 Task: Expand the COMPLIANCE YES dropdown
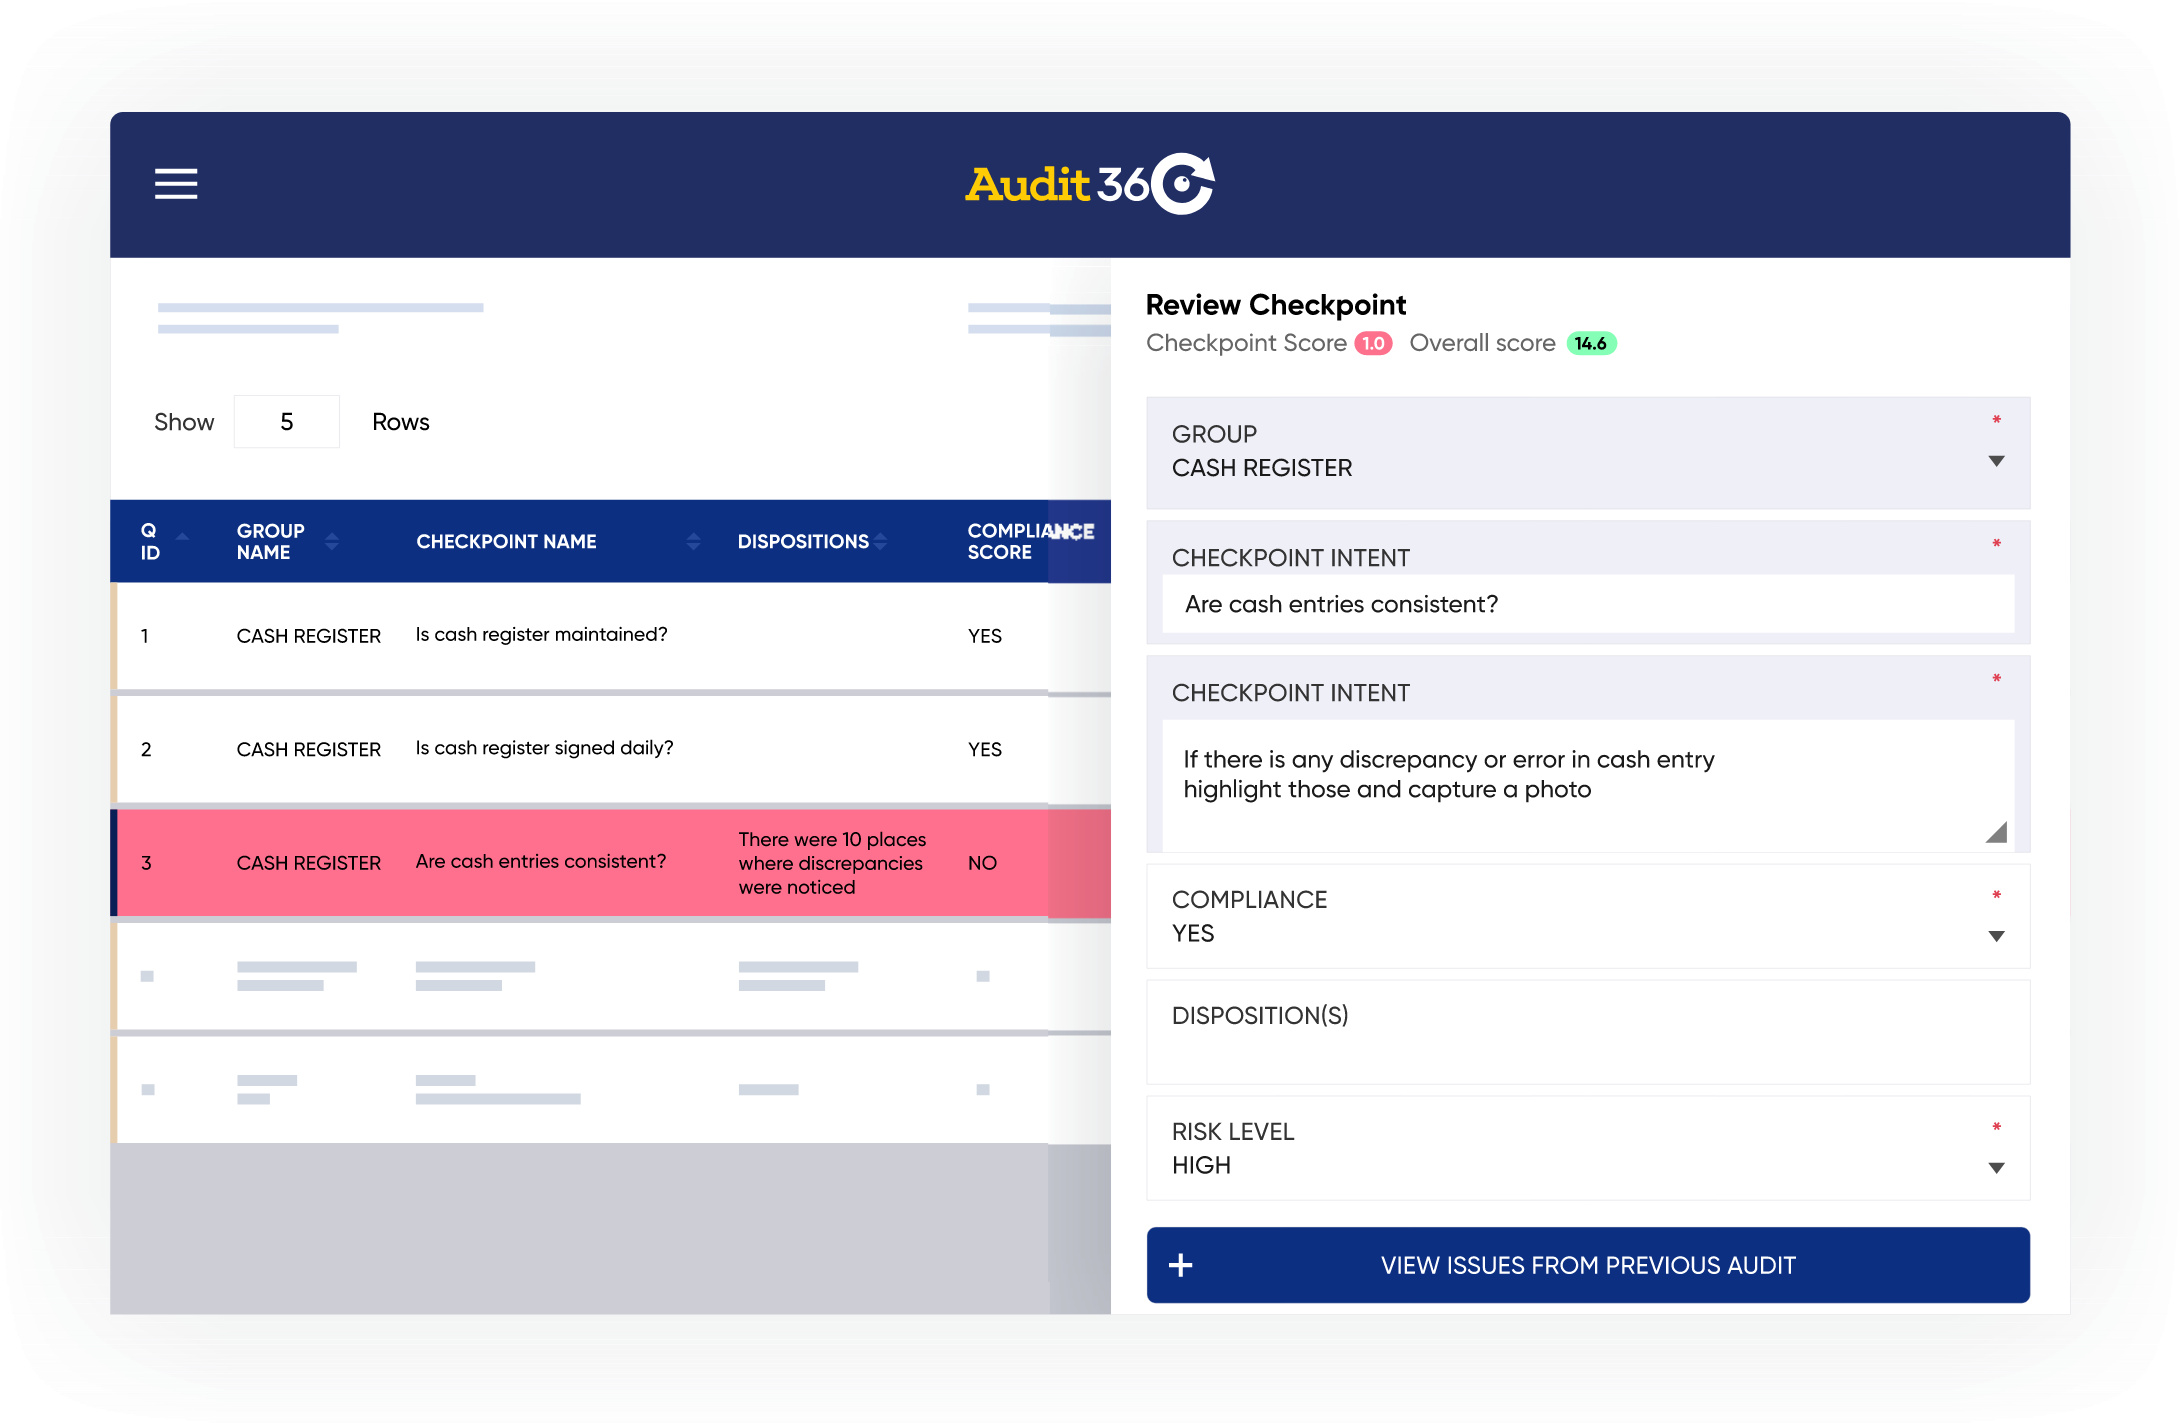coord(2006,942)
